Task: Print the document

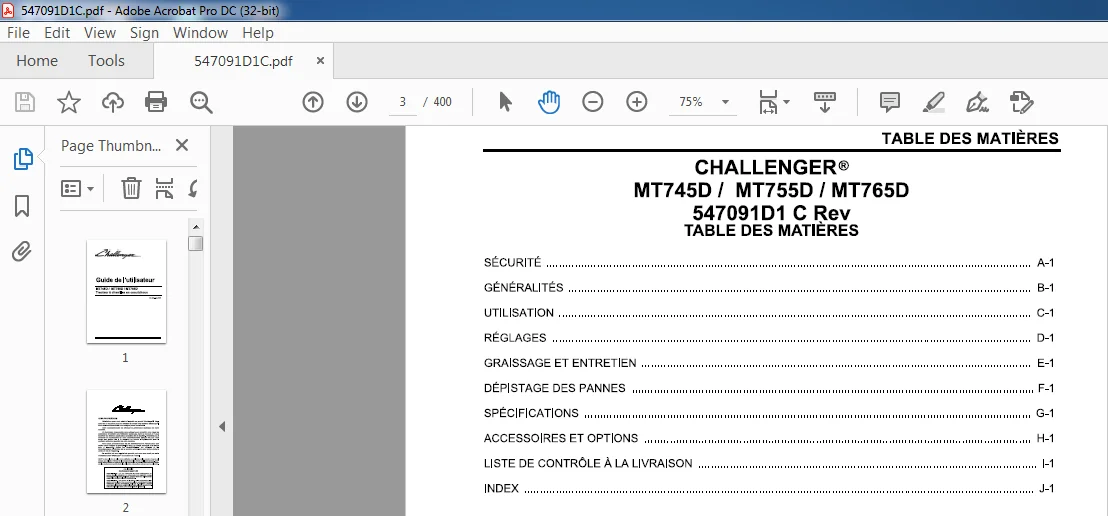Action: click(156, 102)
